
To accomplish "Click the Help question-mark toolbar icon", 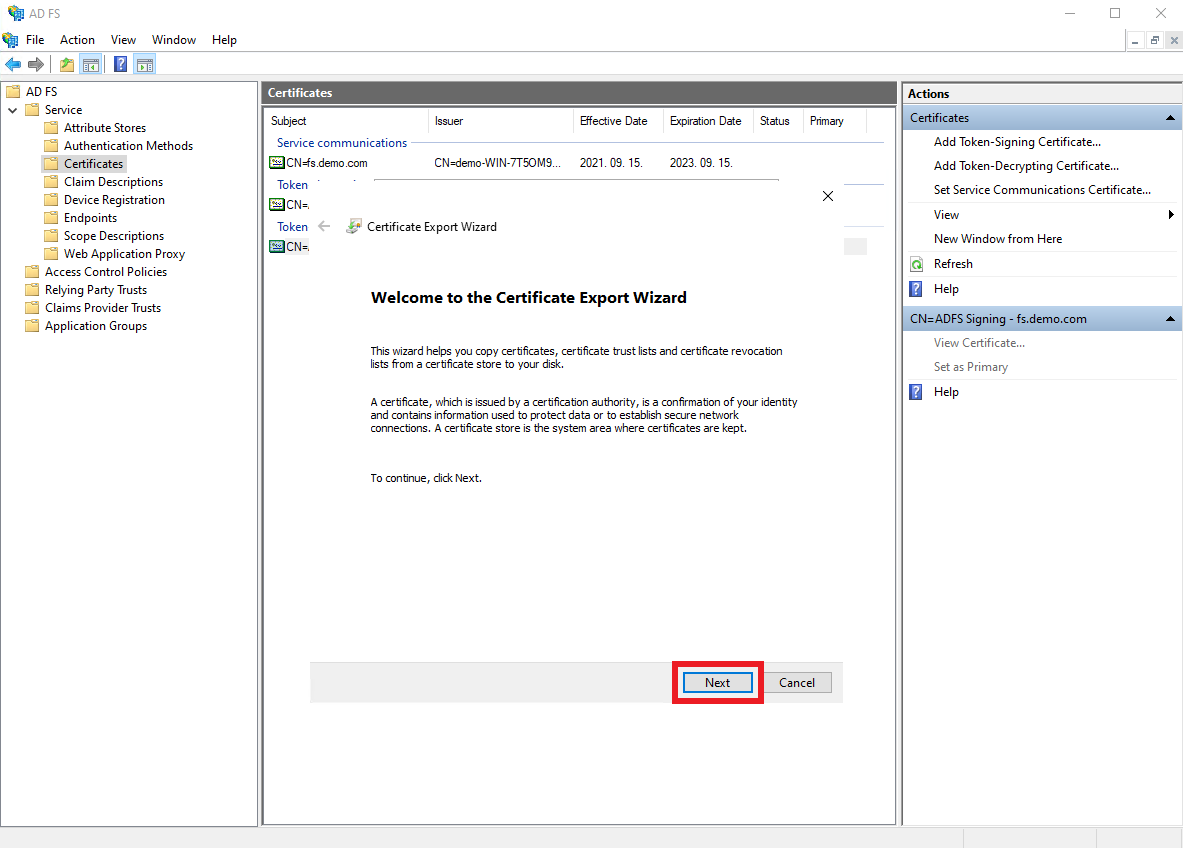I will 120,64.
